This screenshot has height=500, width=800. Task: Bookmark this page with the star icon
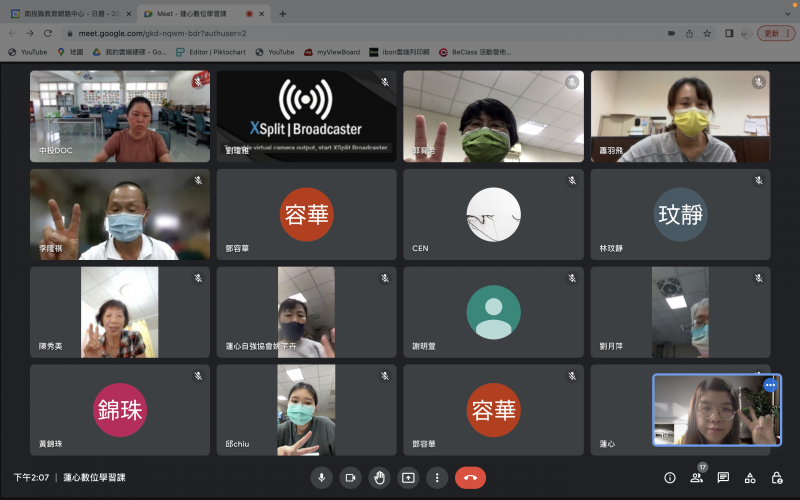(707, 33)
